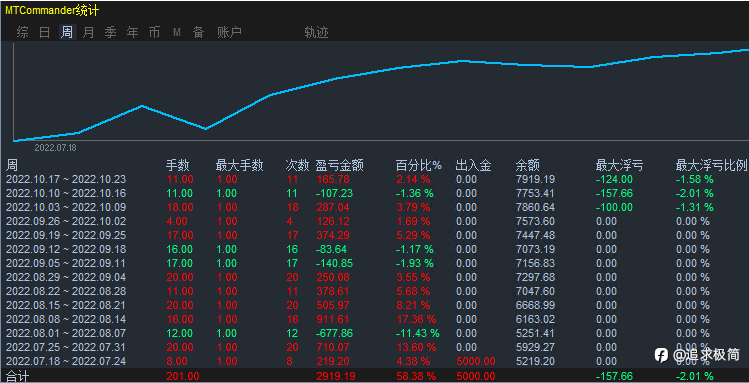Click the 最大浮亏比例 column header
The image size is (749, 383).
pos(711,166)
